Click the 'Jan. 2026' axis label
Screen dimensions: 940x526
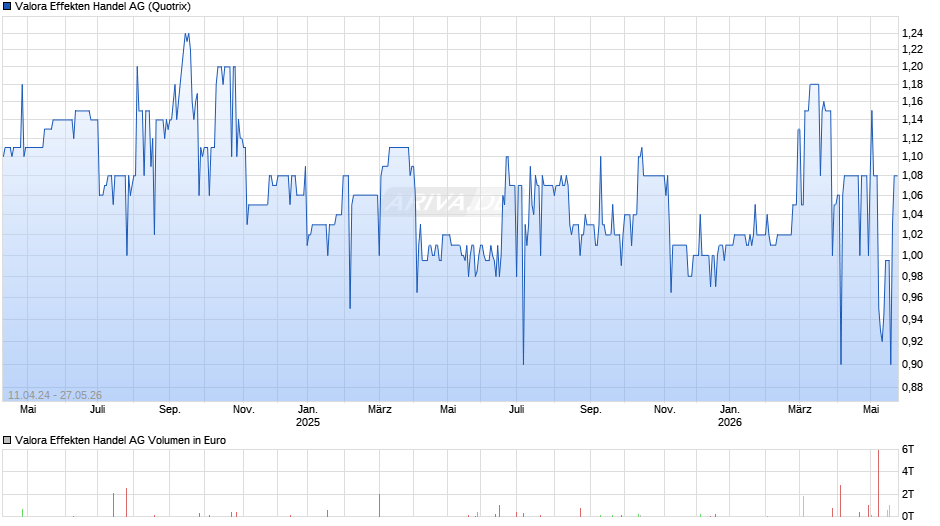pos(730,416)
